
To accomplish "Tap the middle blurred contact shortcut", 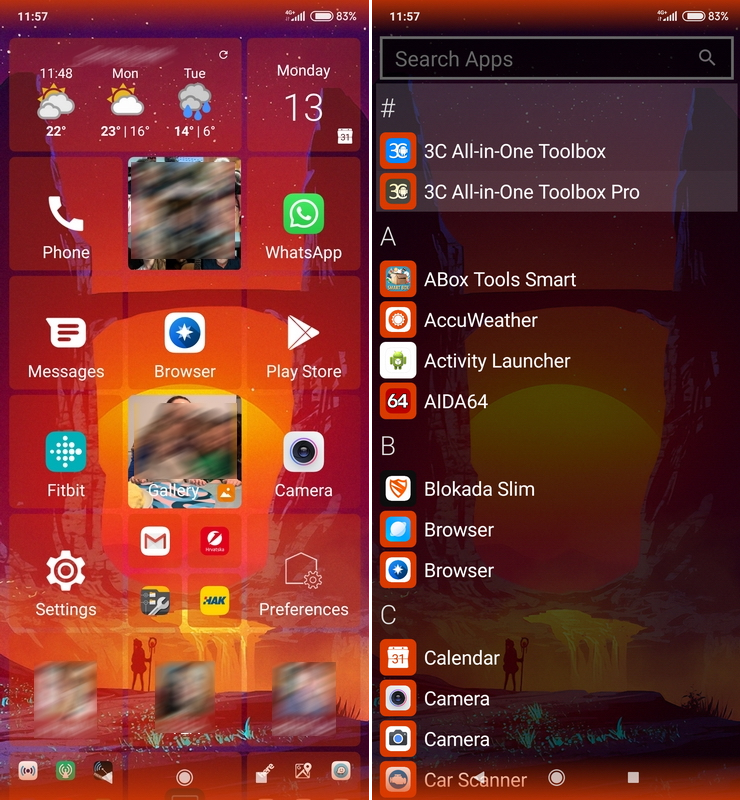I will [x=185, y=698].
